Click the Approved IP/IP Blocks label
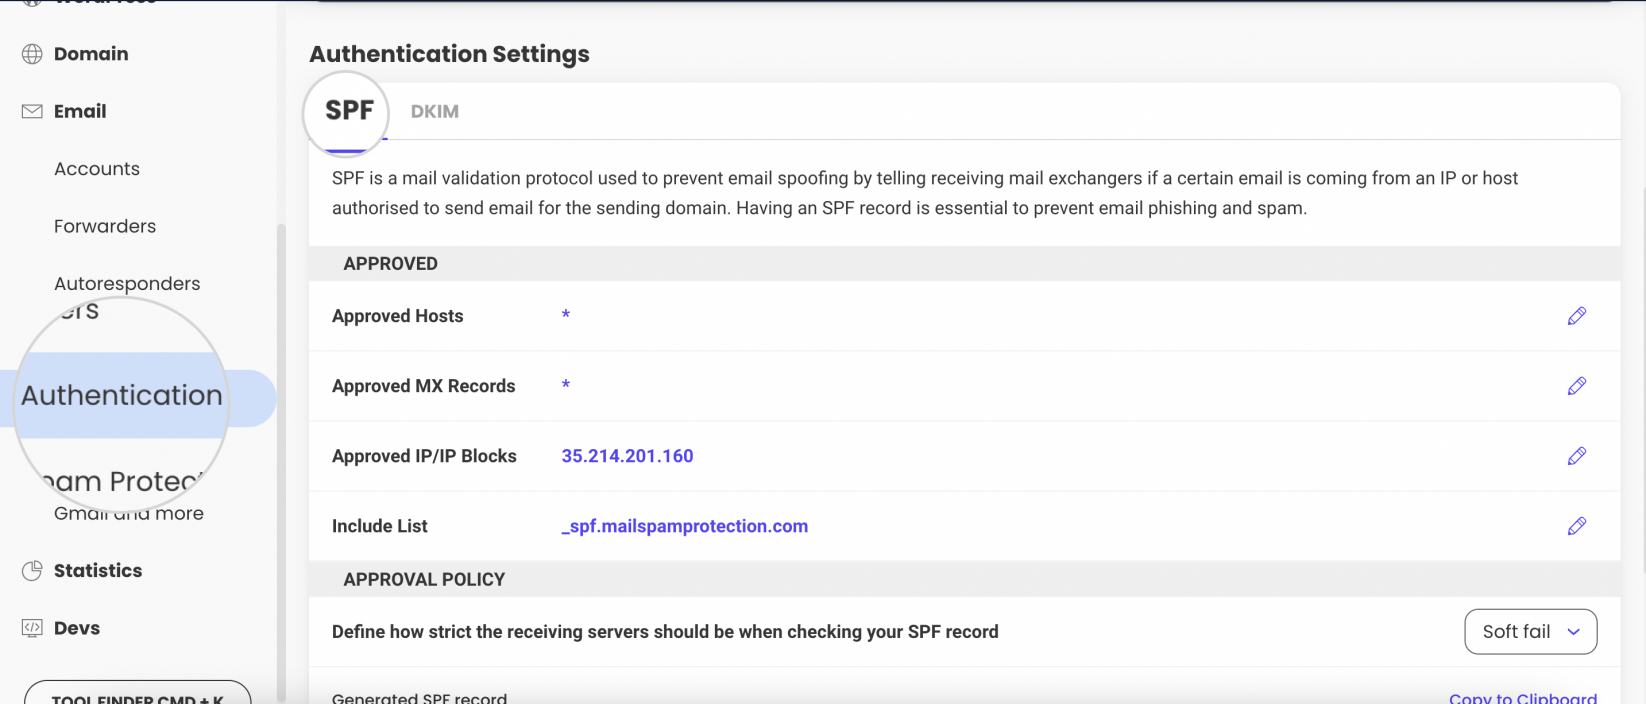The image size is (1646, 704). point(424,456)
